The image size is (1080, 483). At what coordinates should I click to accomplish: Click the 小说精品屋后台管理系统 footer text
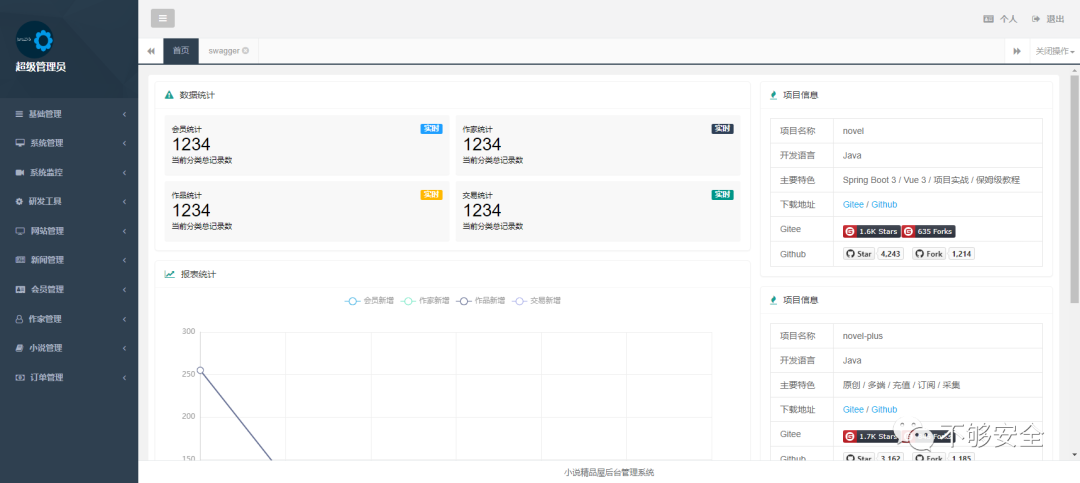coord(609,473)
